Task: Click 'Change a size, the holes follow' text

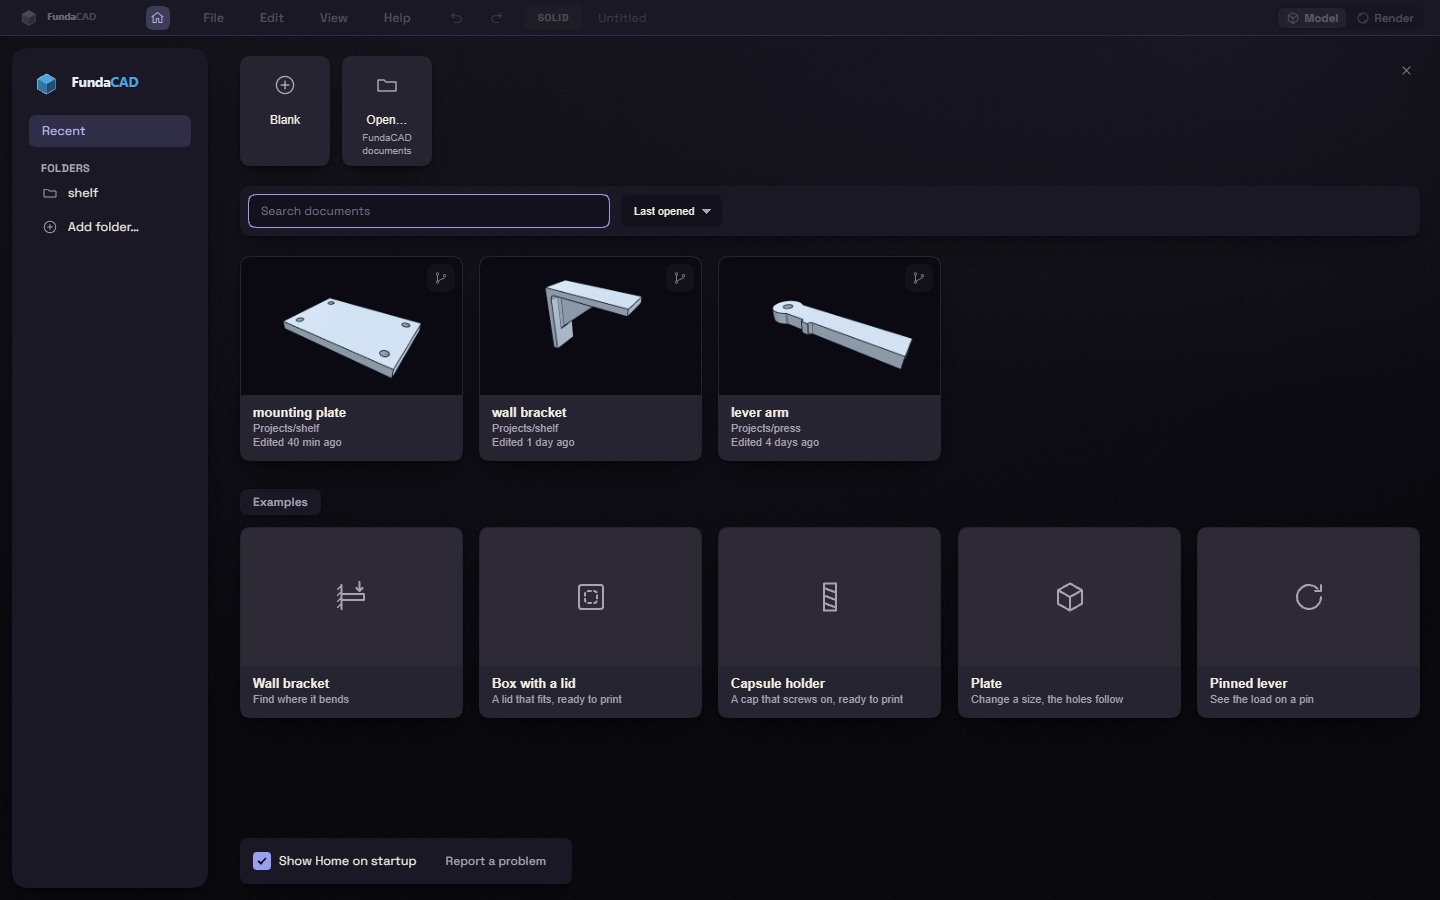Action: (x=1047, y=699)
